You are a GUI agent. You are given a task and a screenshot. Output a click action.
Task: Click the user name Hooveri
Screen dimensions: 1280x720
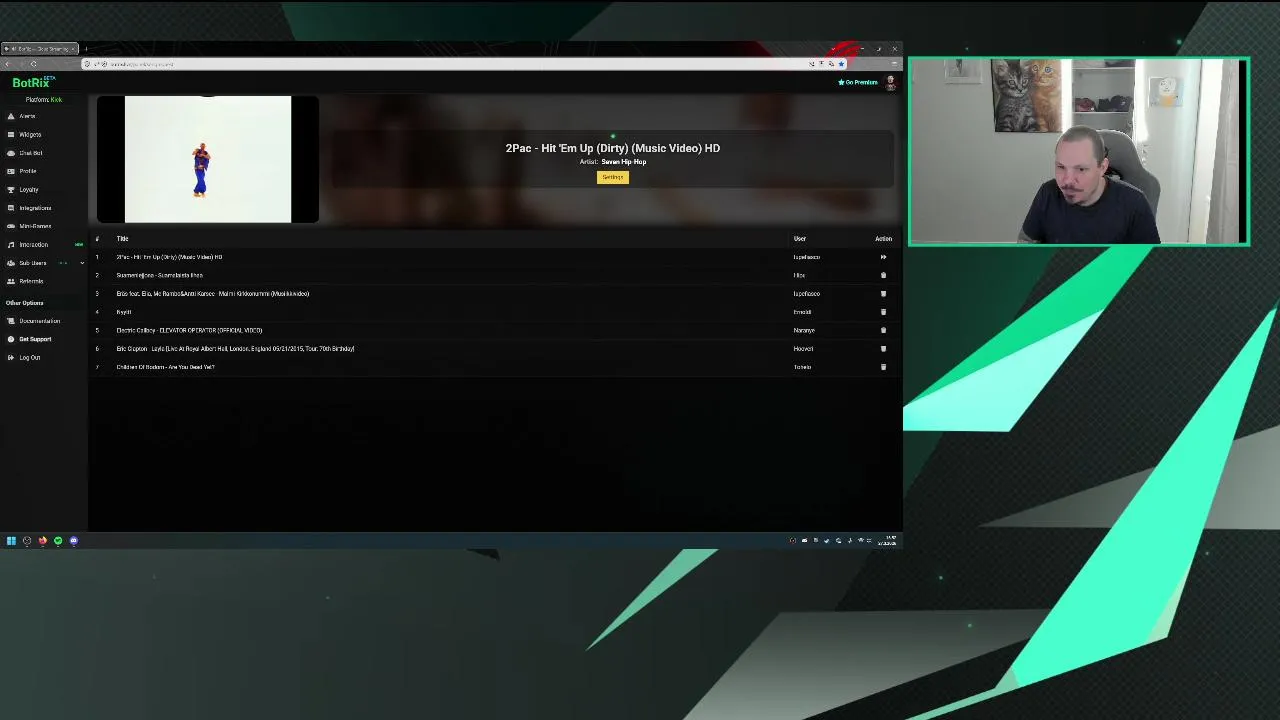click(x=803, y=349)
